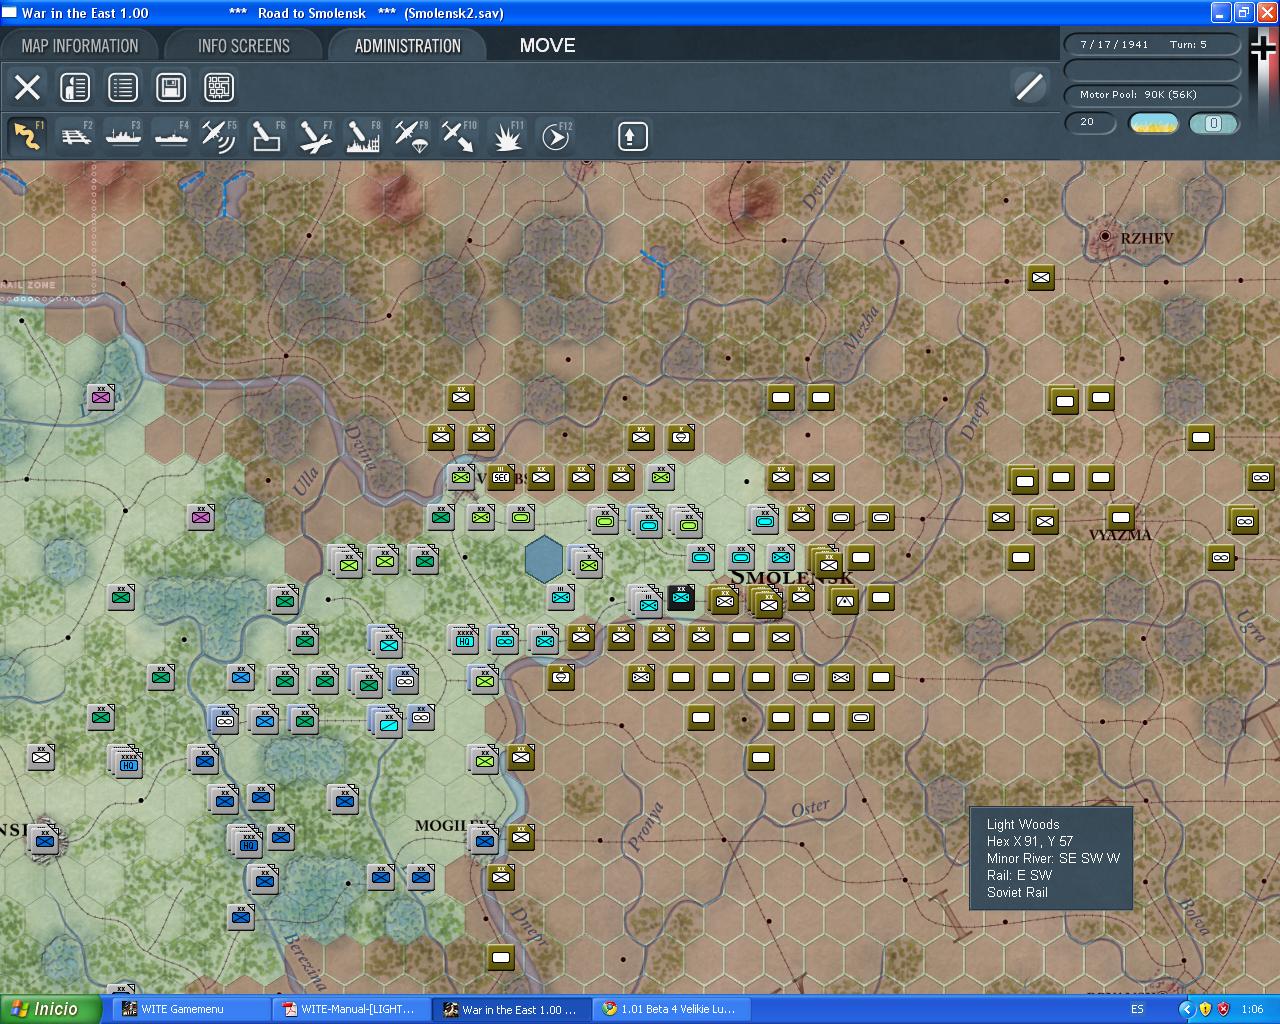The image size is (1280, 1024).
Task: Switch to the MAP INFORMATION tab
Action: tap(80, 46)
